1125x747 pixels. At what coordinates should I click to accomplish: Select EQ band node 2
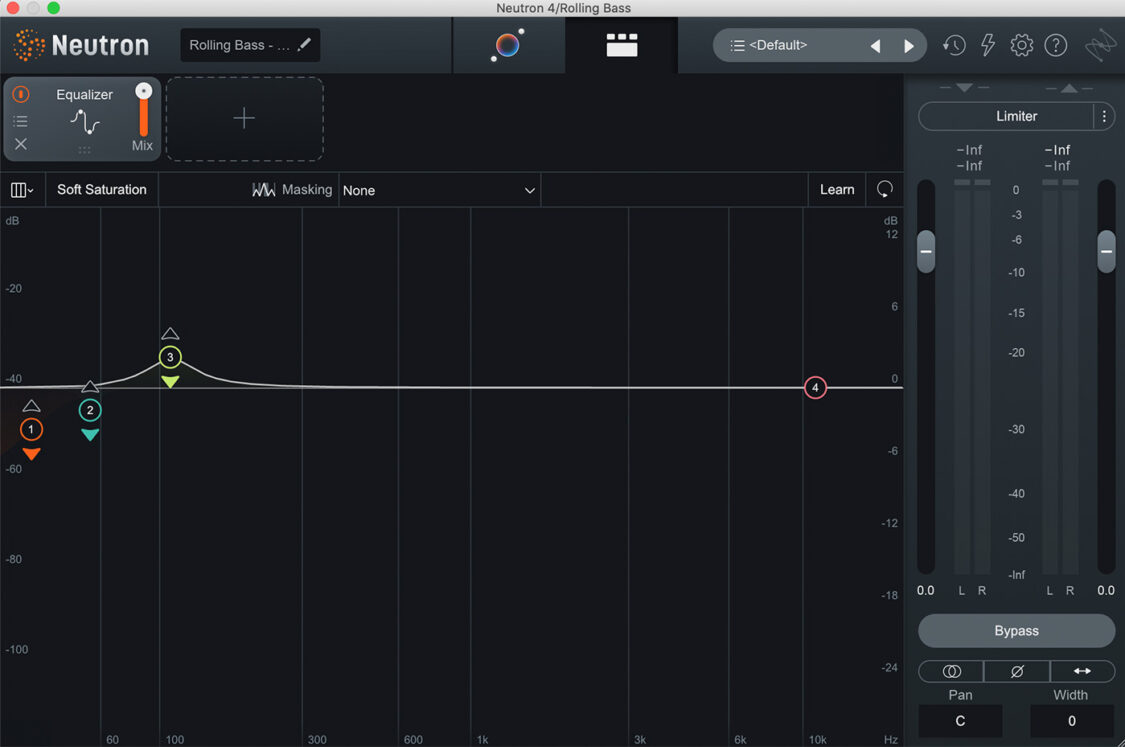pyautogui.click(x=90, y=410)
